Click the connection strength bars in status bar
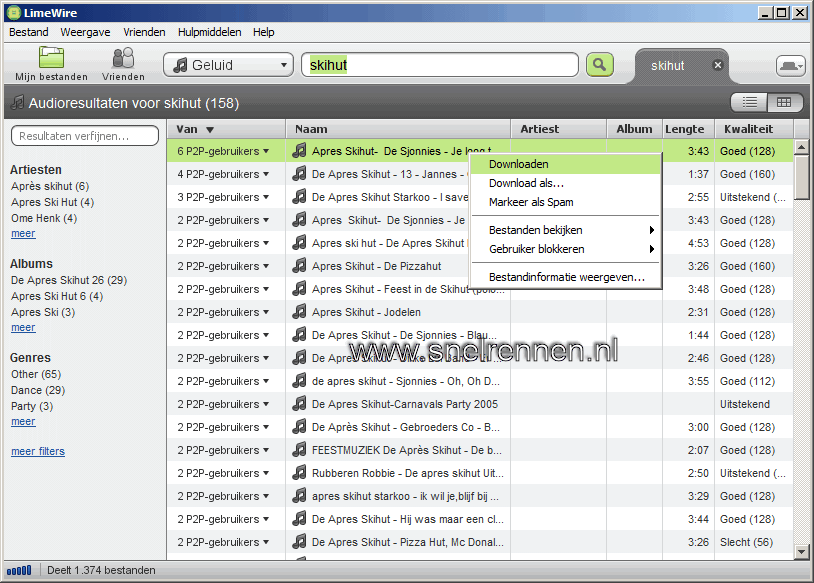Screen dimensions: 814x583 pyautogui.click(x=19, y=571)
